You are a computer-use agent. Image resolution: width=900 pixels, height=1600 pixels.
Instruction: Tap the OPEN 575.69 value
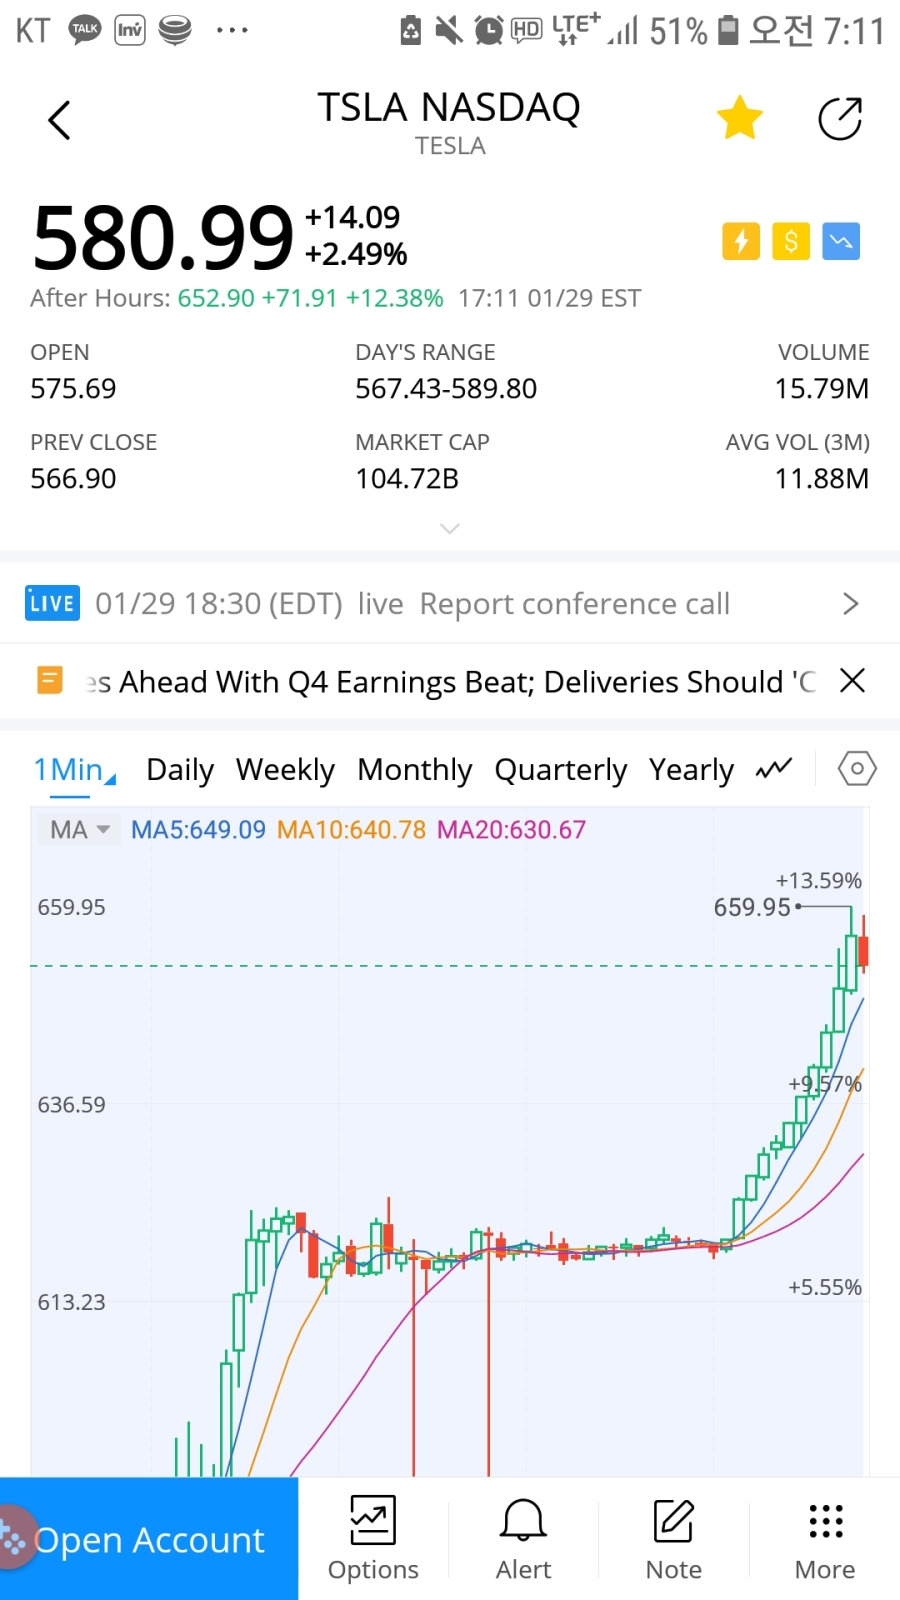pyautogui.click(x=73, y=388)
